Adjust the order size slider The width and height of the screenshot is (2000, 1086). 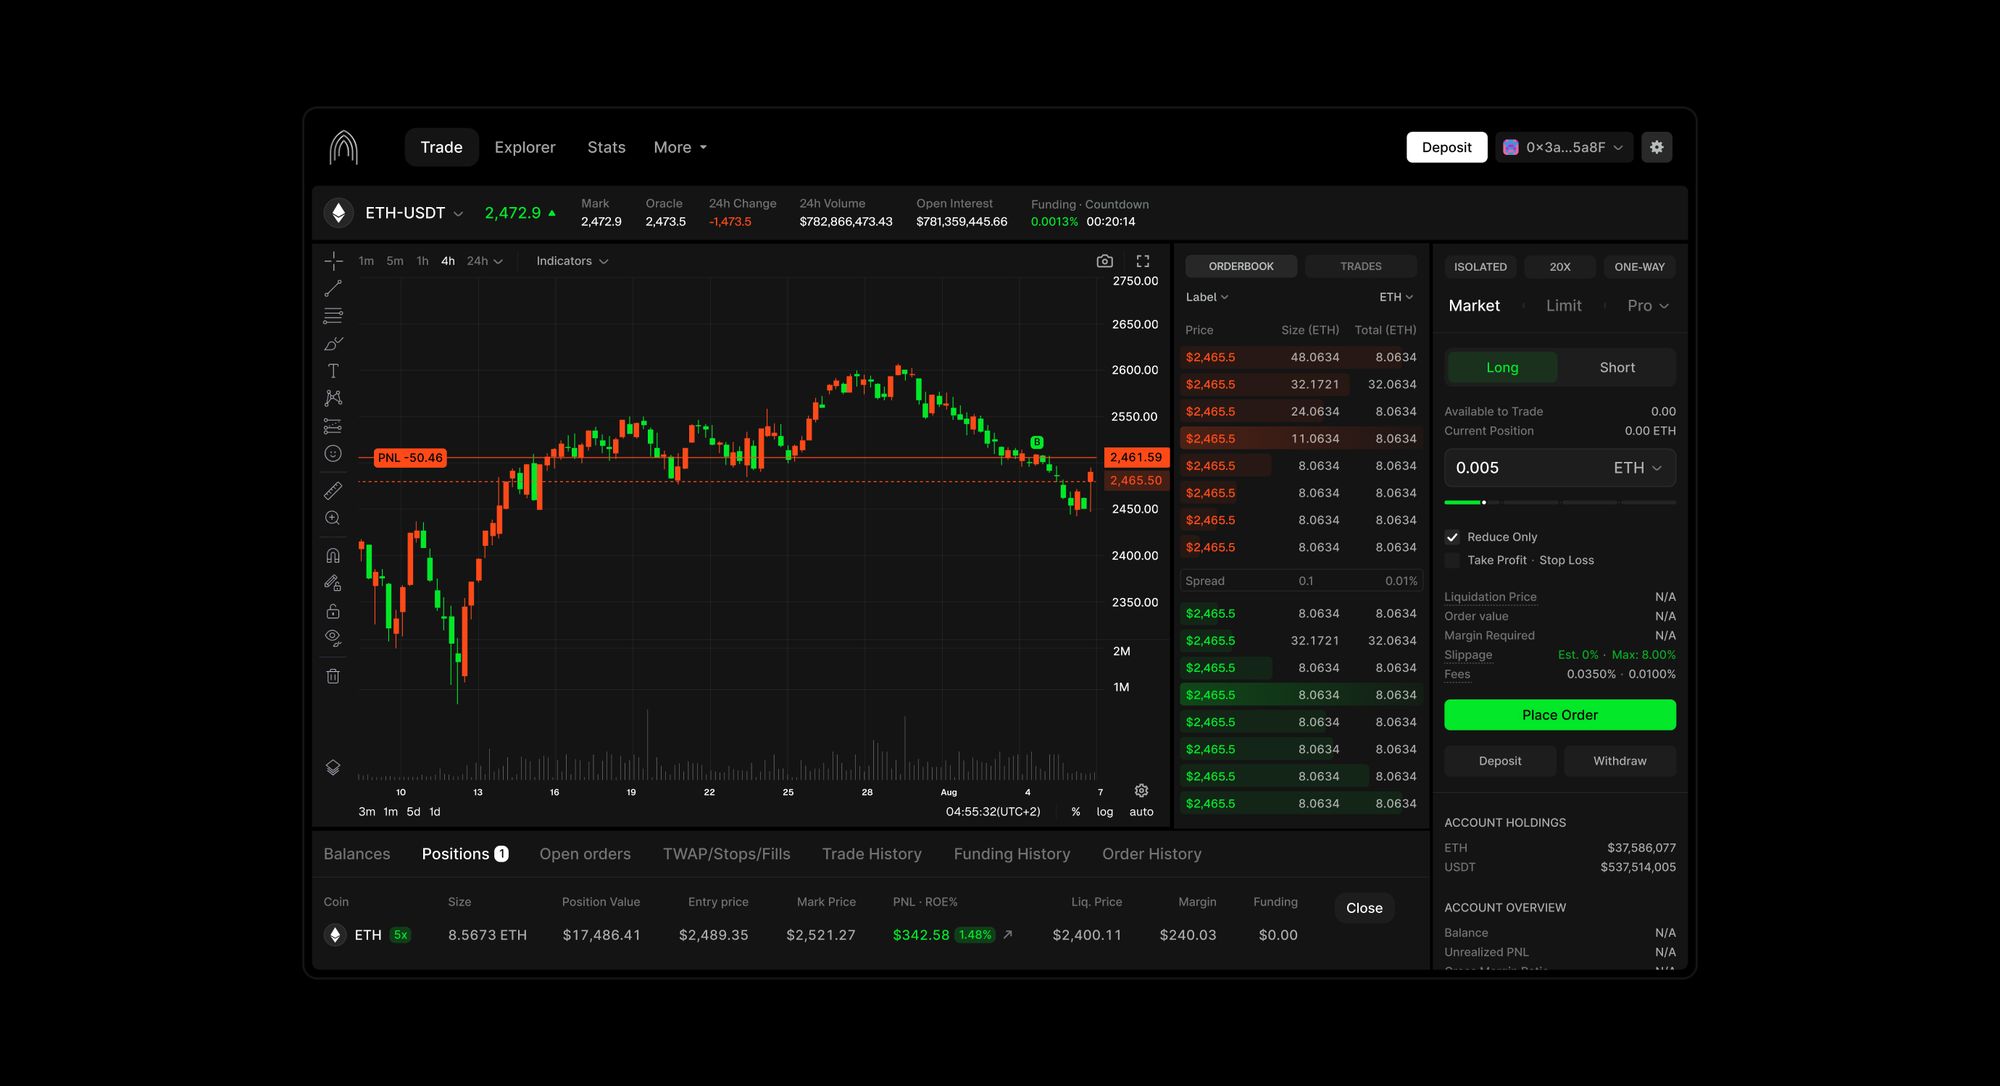1484,502
